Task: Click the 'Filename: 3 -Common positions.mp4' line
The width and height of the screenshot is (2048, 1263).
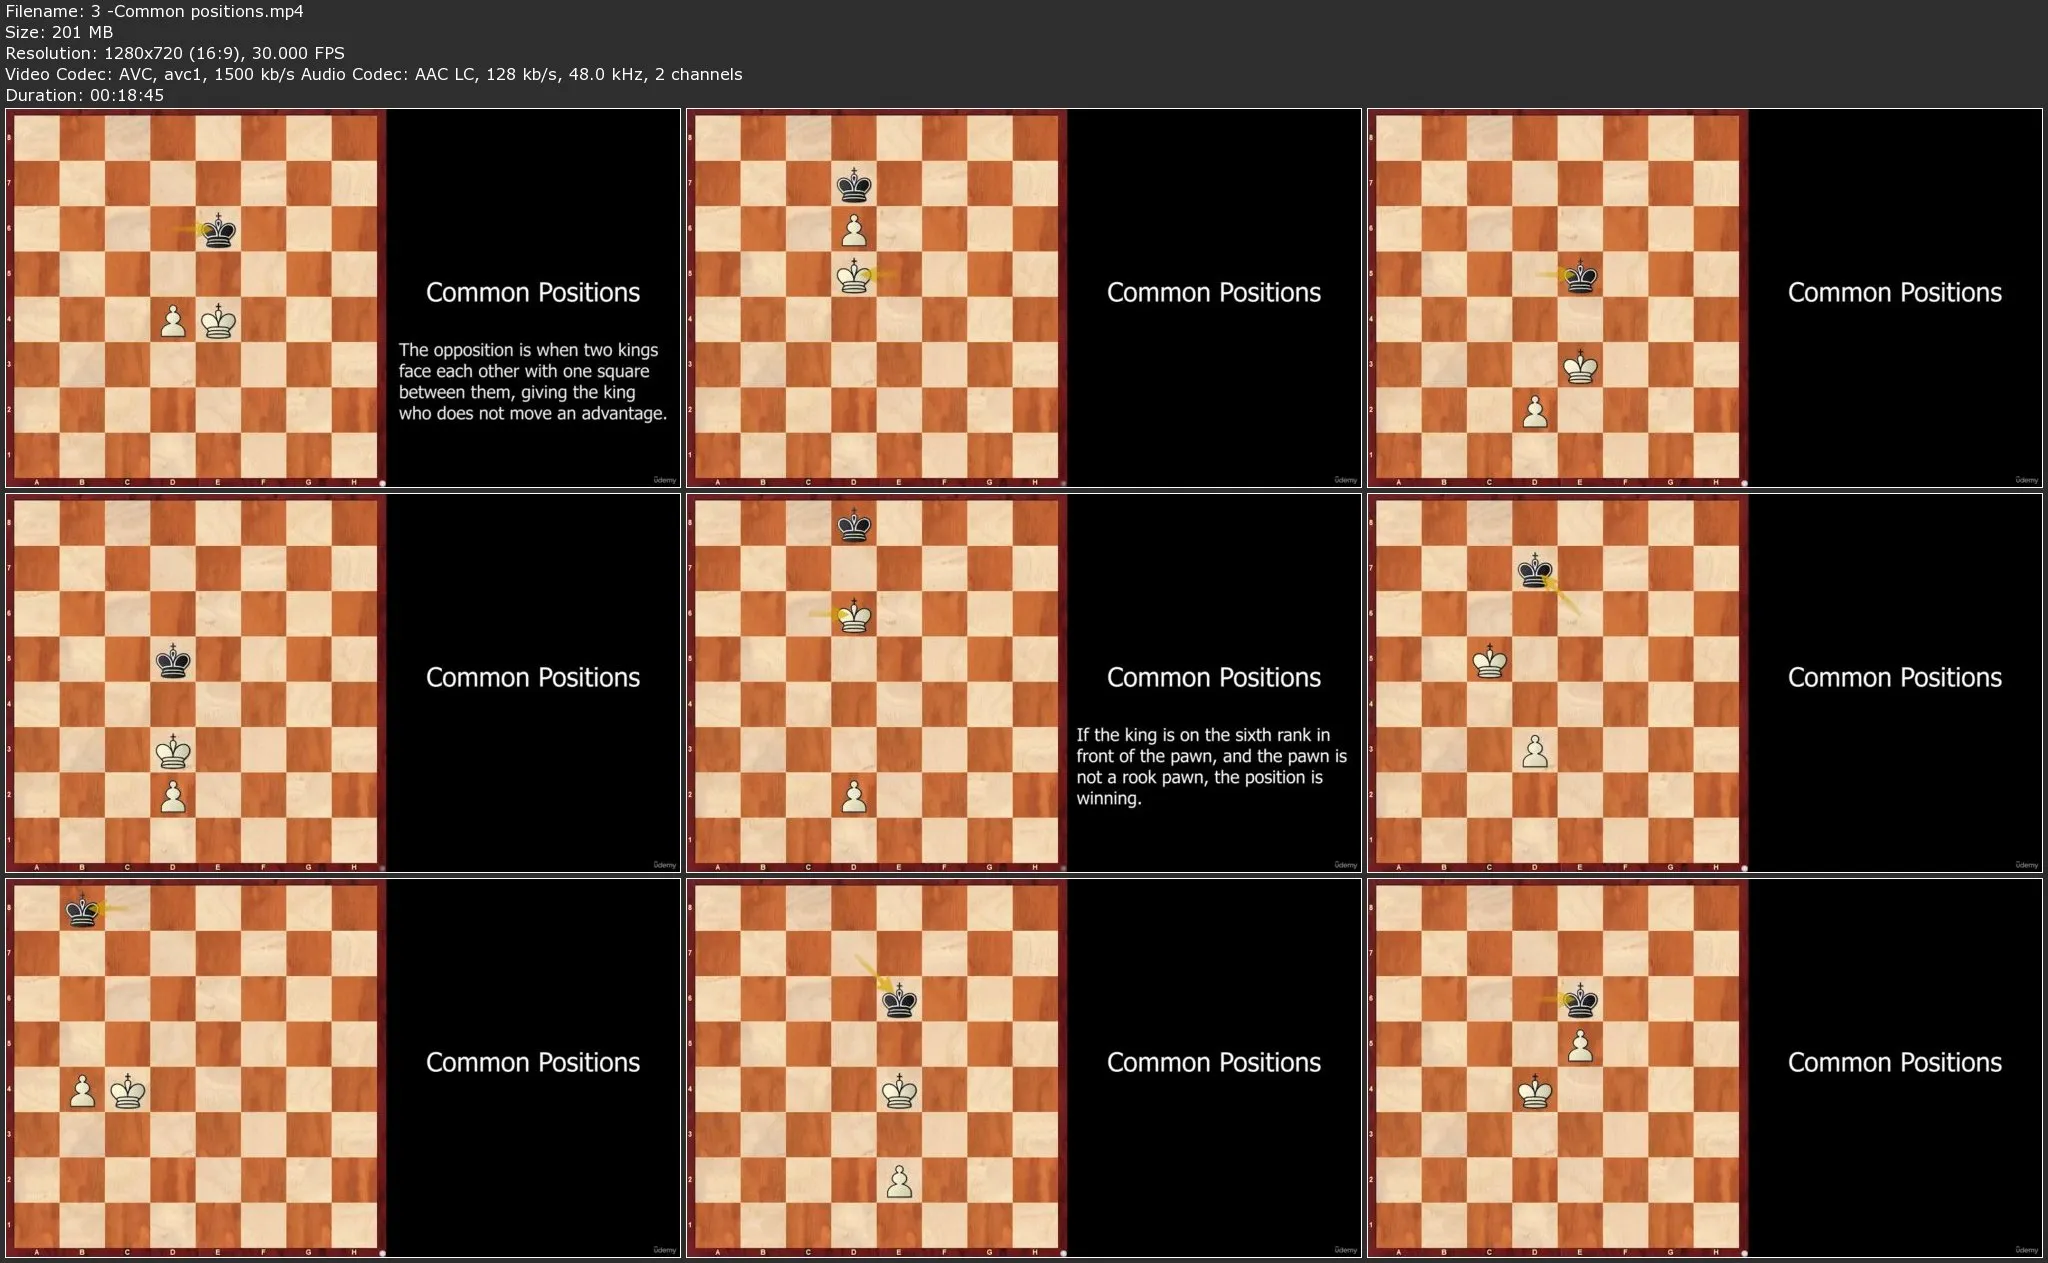Action: click(x=154, y=11)
